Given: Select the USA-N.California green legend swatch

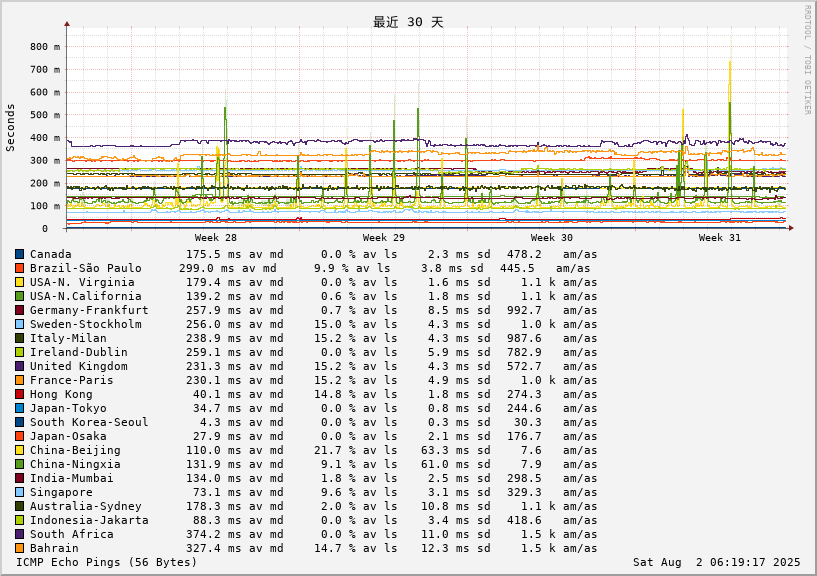Looking at the screenshot, I should coord(19,296).
